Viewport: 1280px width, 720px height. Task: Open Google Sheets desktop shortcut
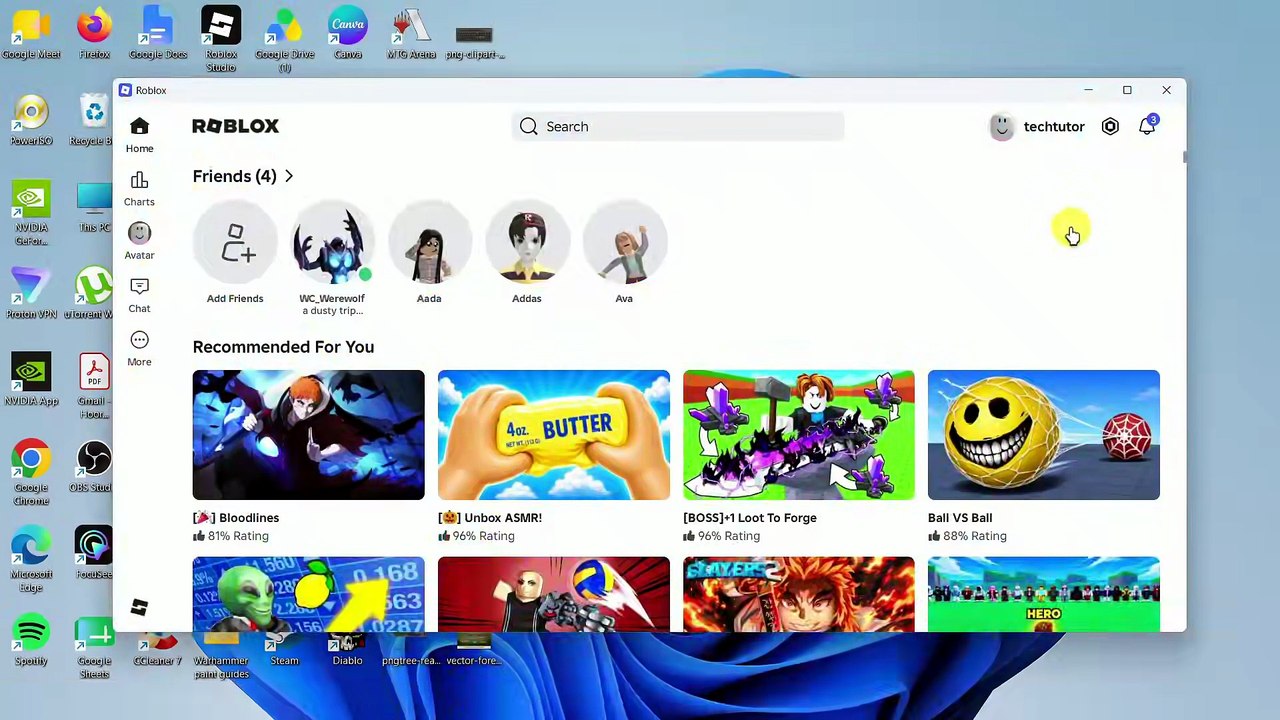(x=94, y=647)
